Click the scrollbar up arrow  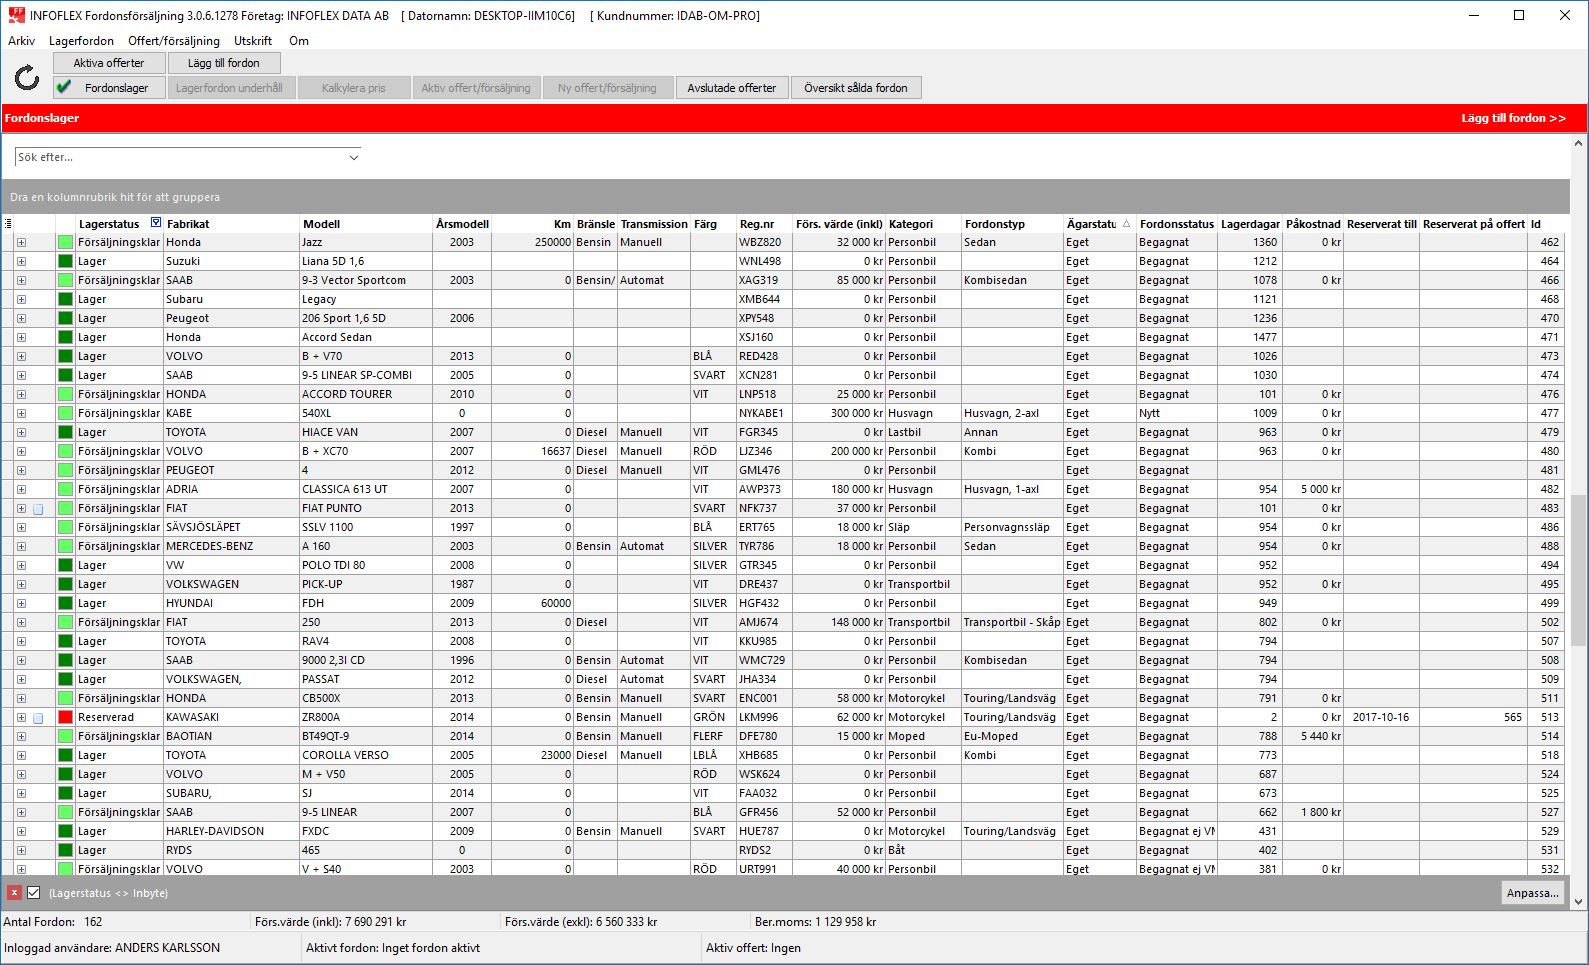(1578, 144)
